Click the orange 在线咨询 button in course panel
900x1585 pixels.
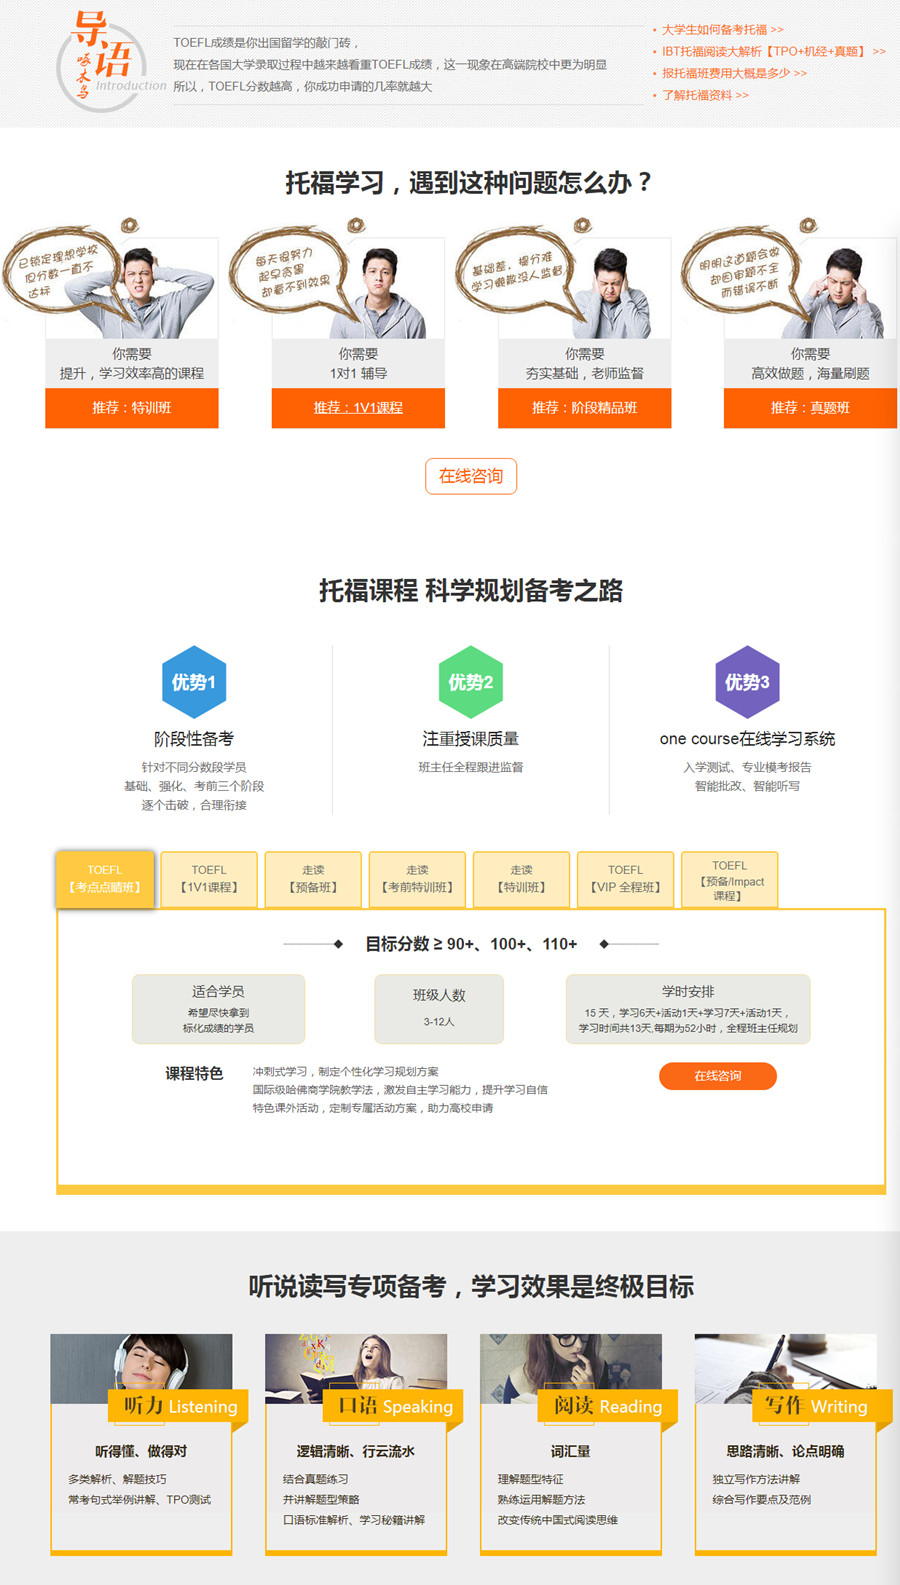pos(718,1076)
